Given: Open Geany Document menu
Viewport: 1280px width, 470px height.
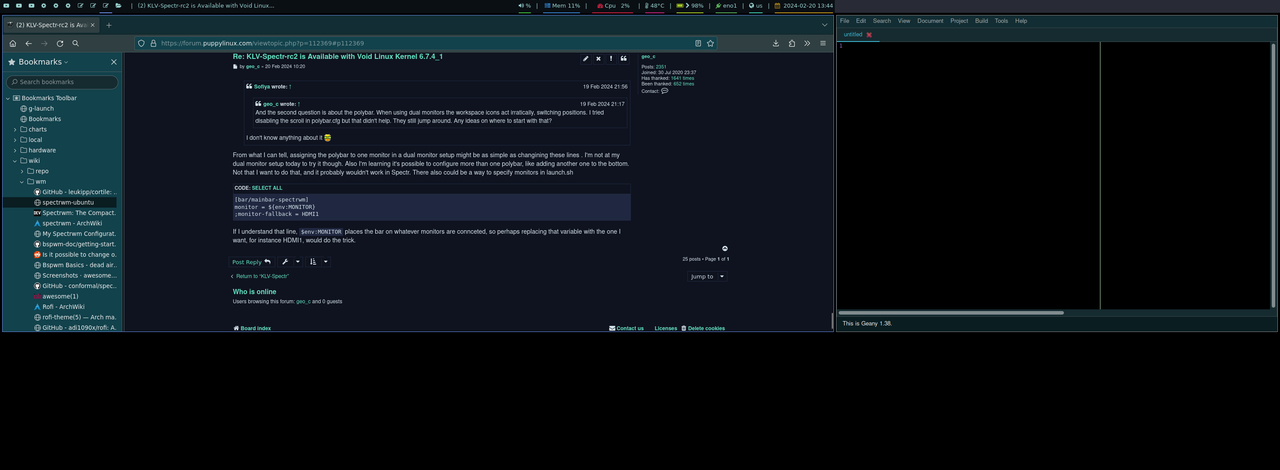Looking at the screenshot, I should (930, 20).
